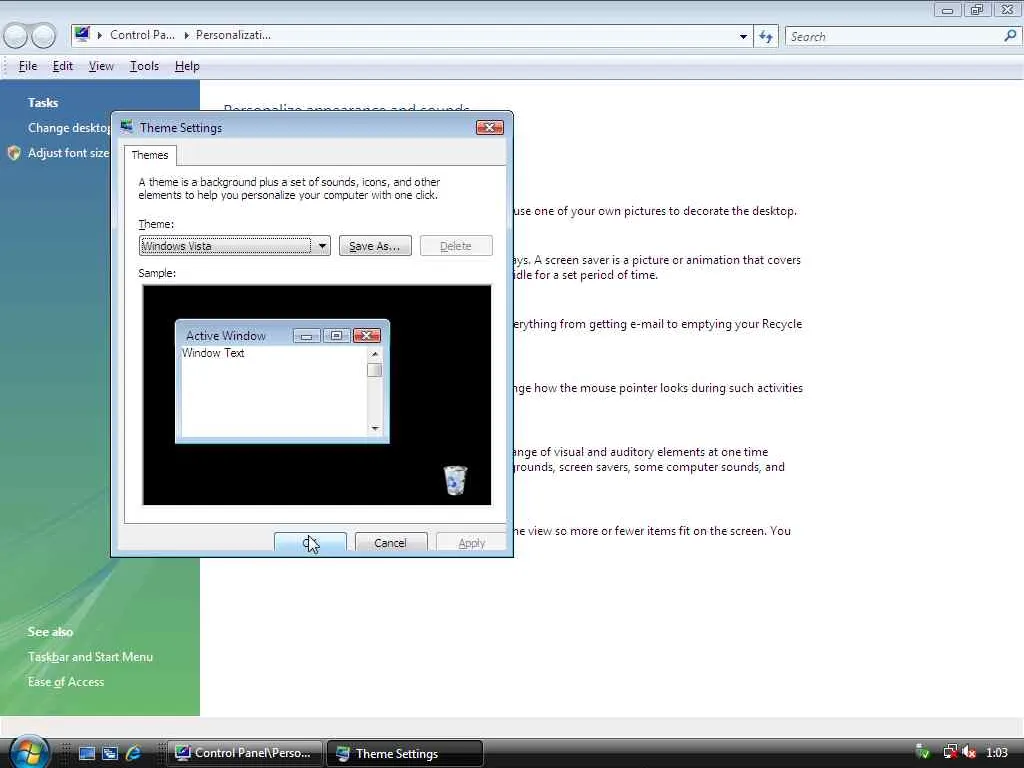Restore down the Control Panel window
The width and height of the screenshot is (1024, 768).
point(977,10)
